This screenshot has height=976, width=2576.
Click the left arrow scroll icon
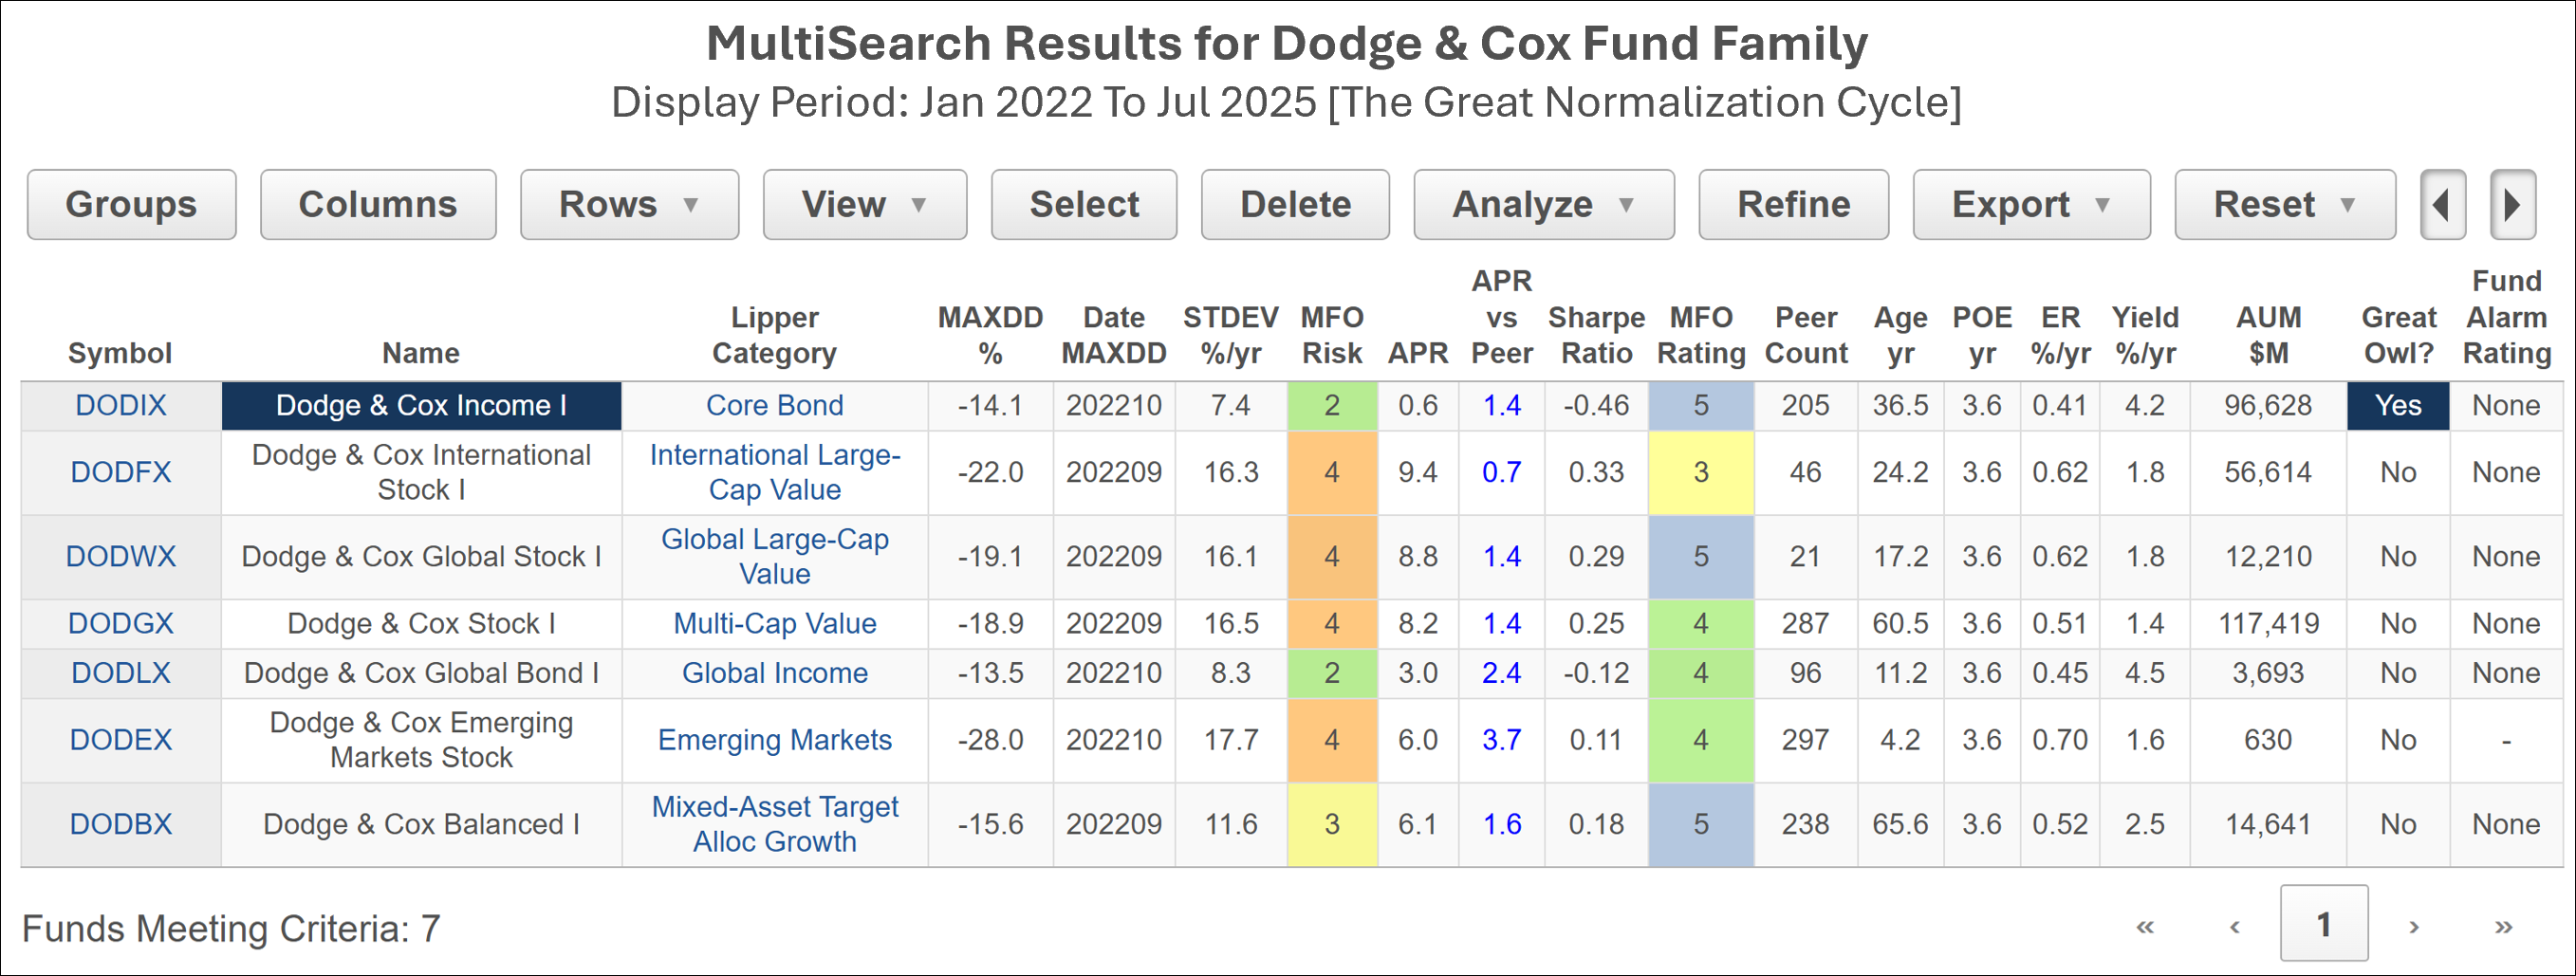point(2442,205)
